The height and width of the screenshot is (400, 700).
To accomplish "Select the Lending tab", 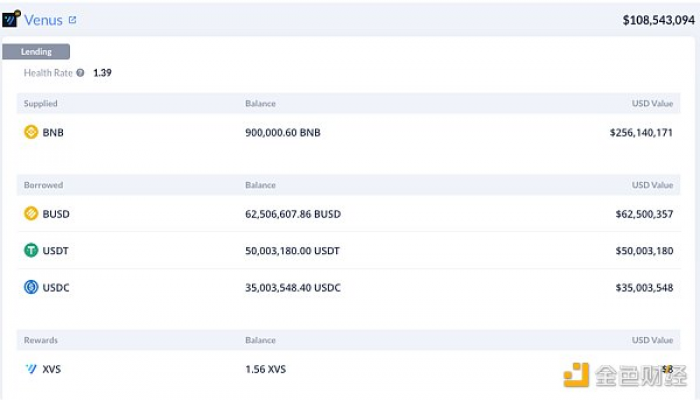I will [36, 52].
